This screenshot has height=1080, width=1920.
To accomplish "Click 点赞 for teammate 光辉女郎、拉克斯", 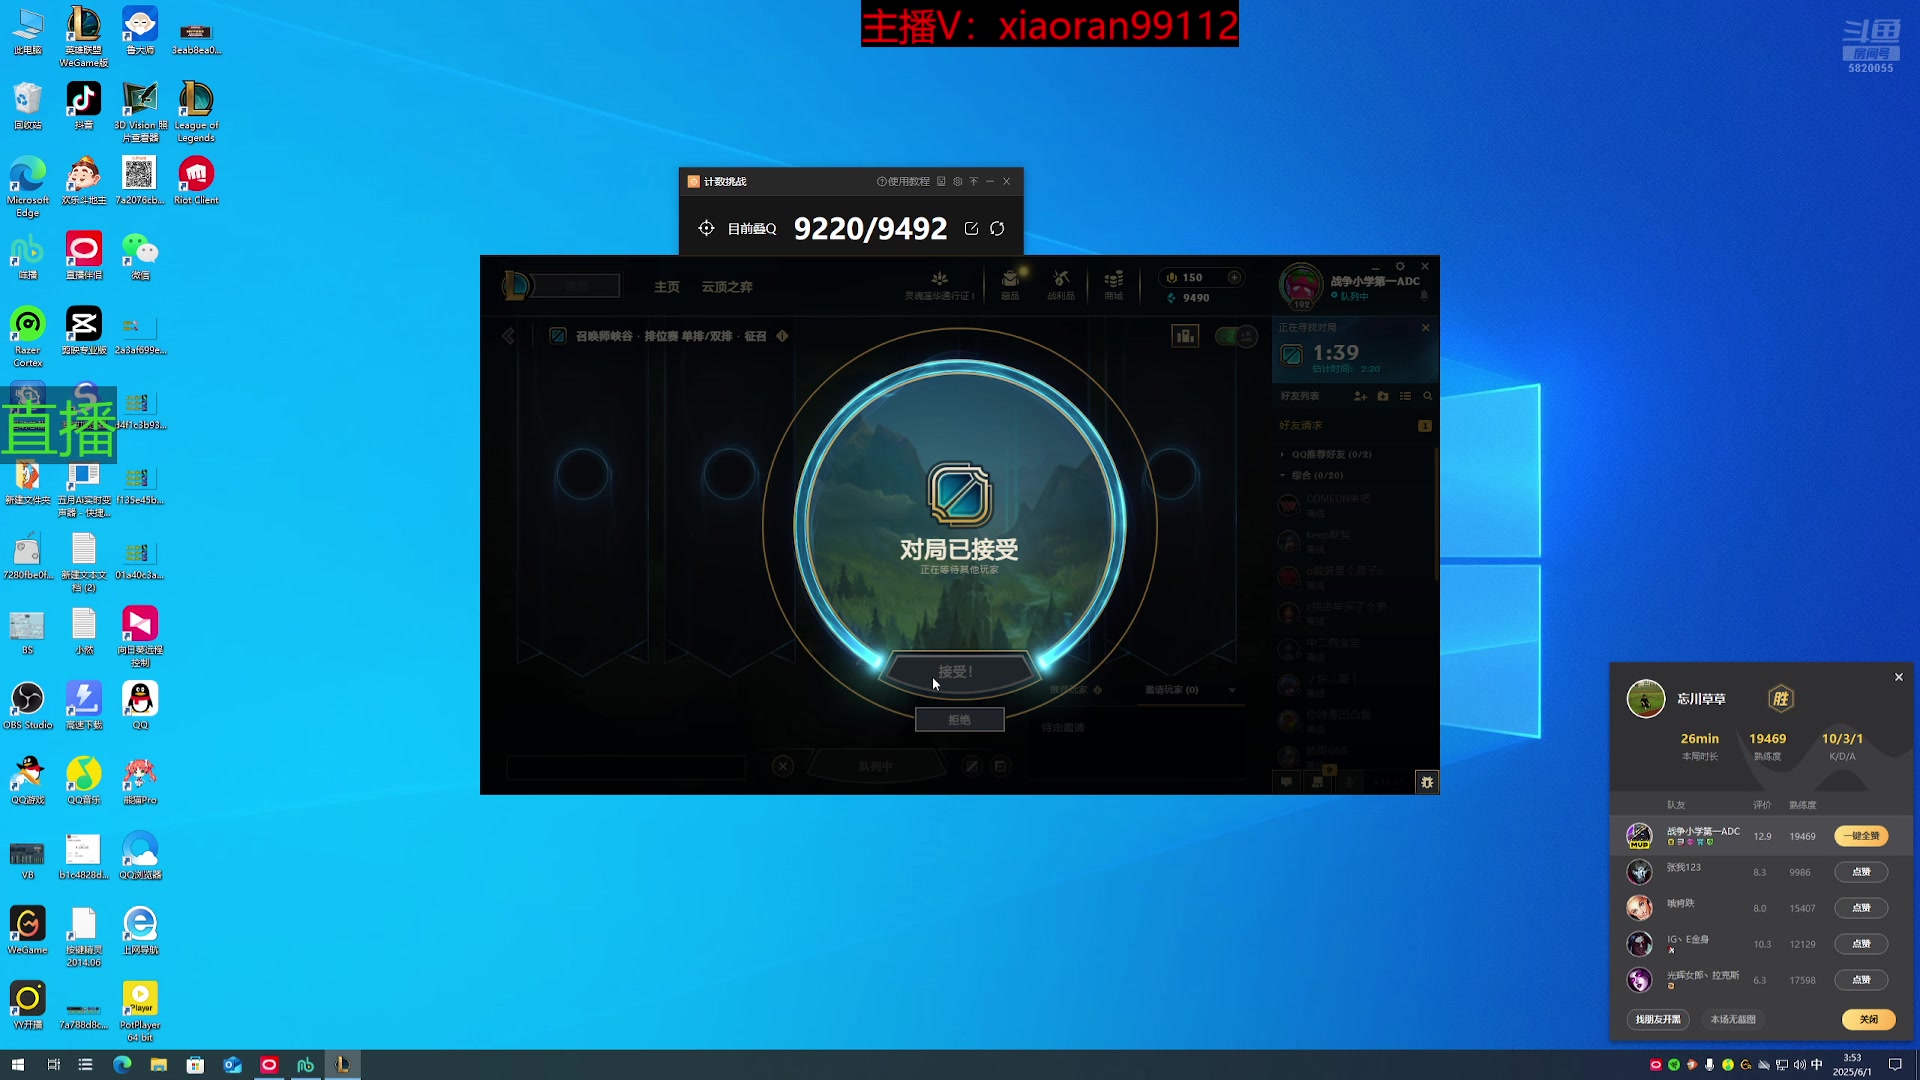I will [x=1861, y=980].
